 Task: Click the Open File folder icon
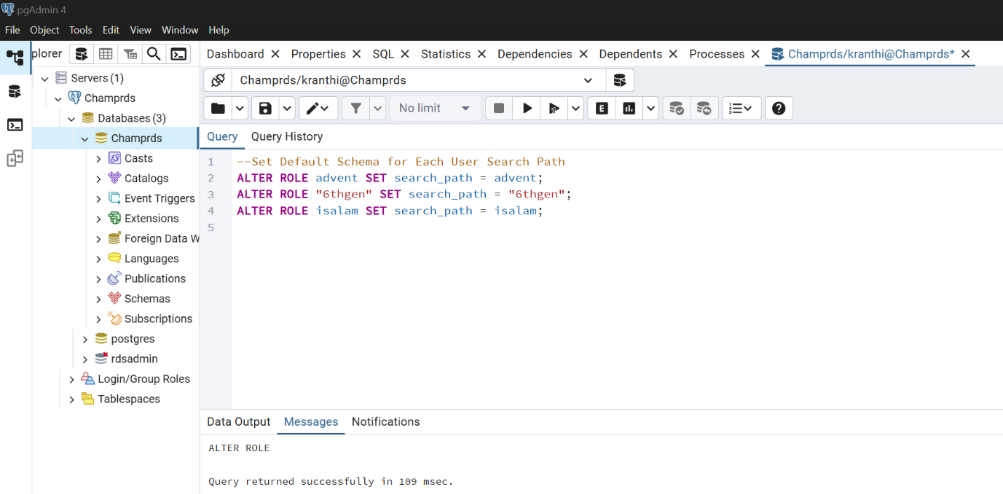(x=217, y=108)
